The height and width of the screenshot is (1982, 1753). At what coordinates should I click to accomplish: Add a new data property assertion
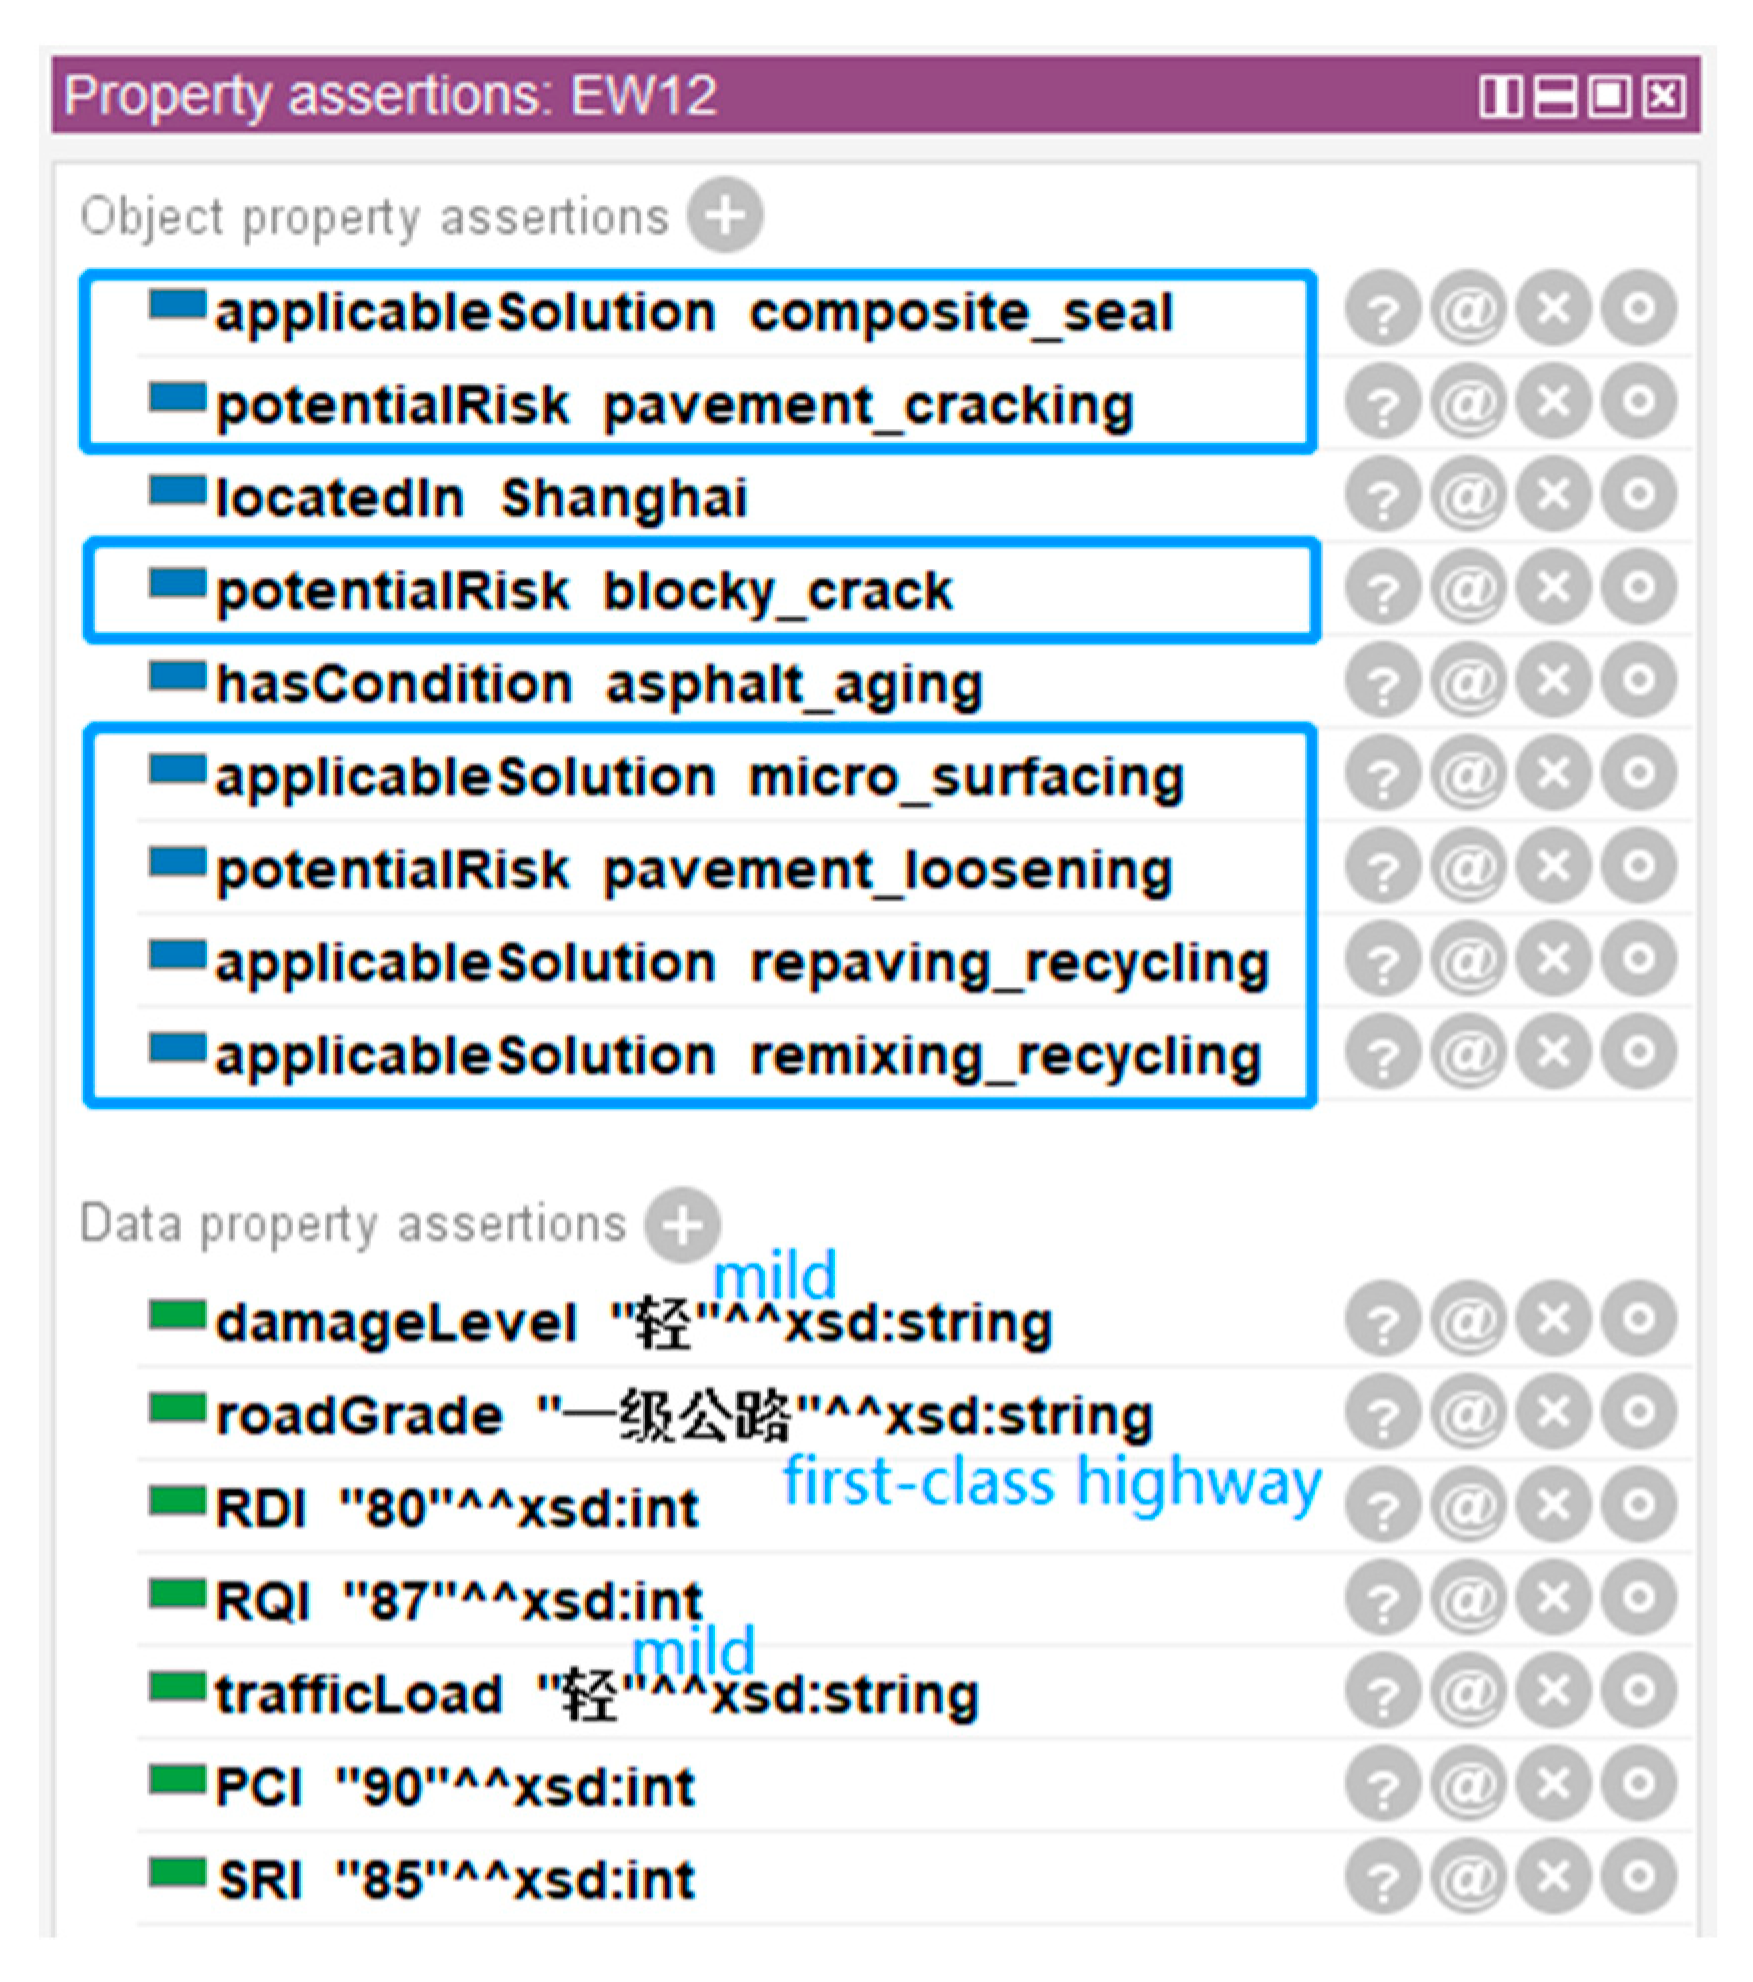point(682,1225)
